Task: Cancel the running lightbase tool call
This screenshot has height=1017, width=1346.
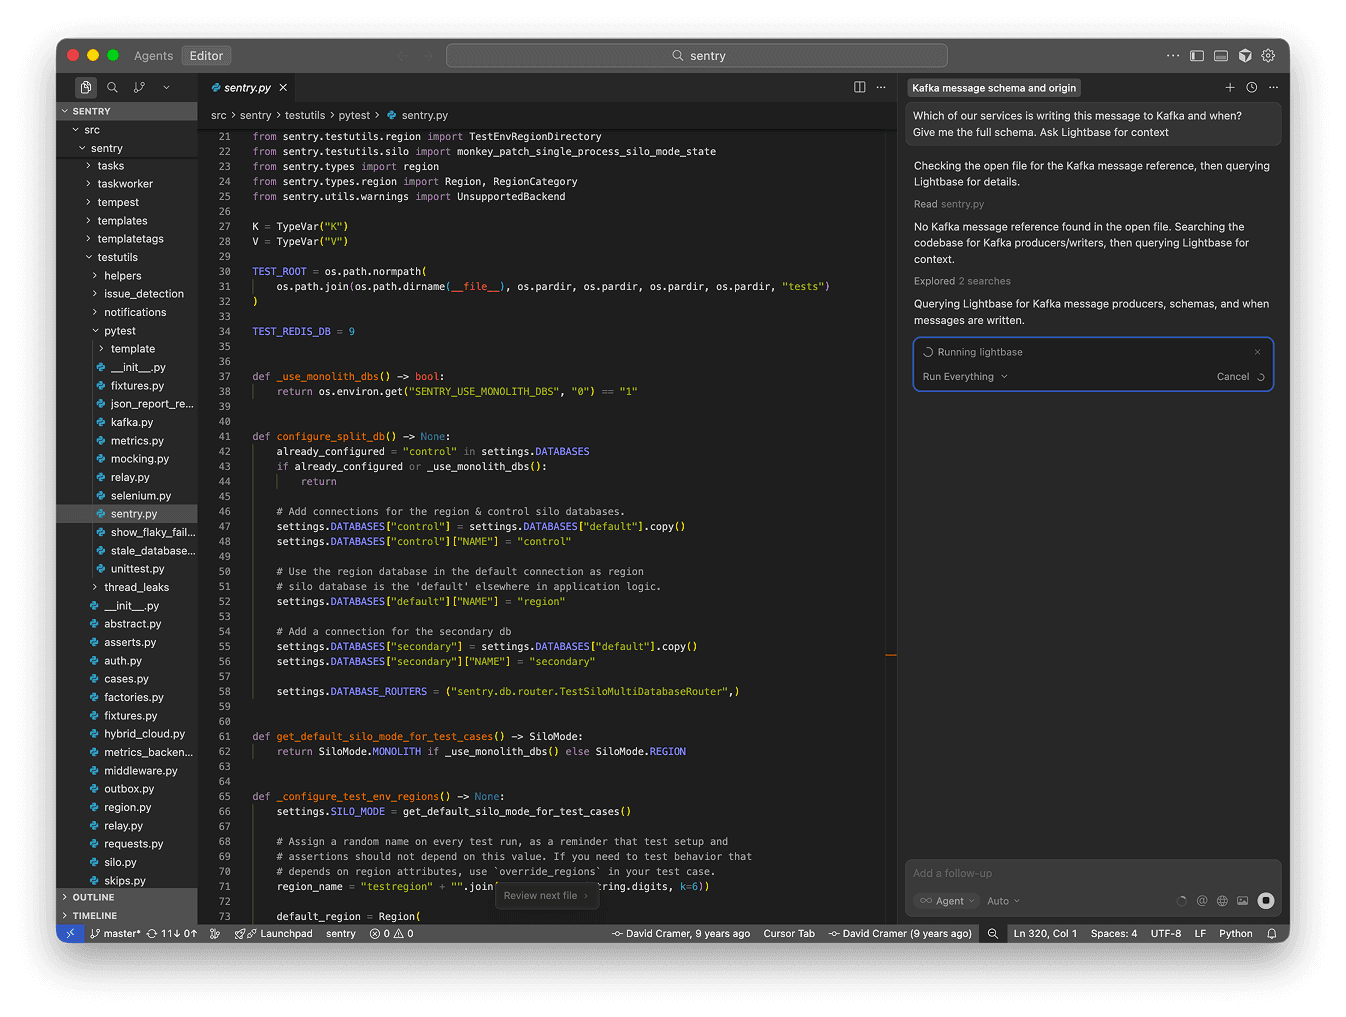Action: pyautogui.click(x=1232, y=377)
